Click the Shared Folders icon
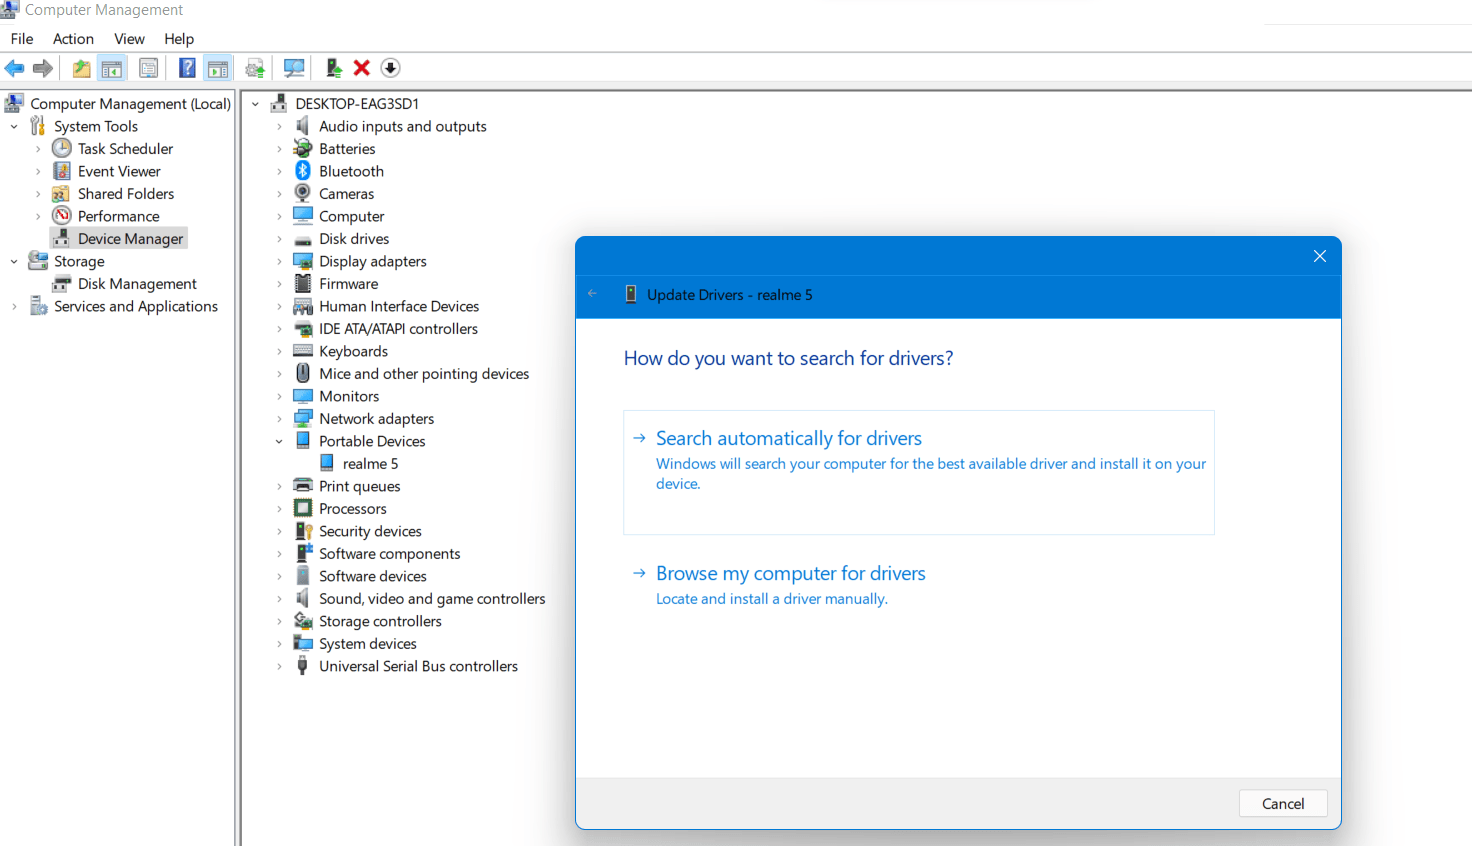 pos(61,193)
